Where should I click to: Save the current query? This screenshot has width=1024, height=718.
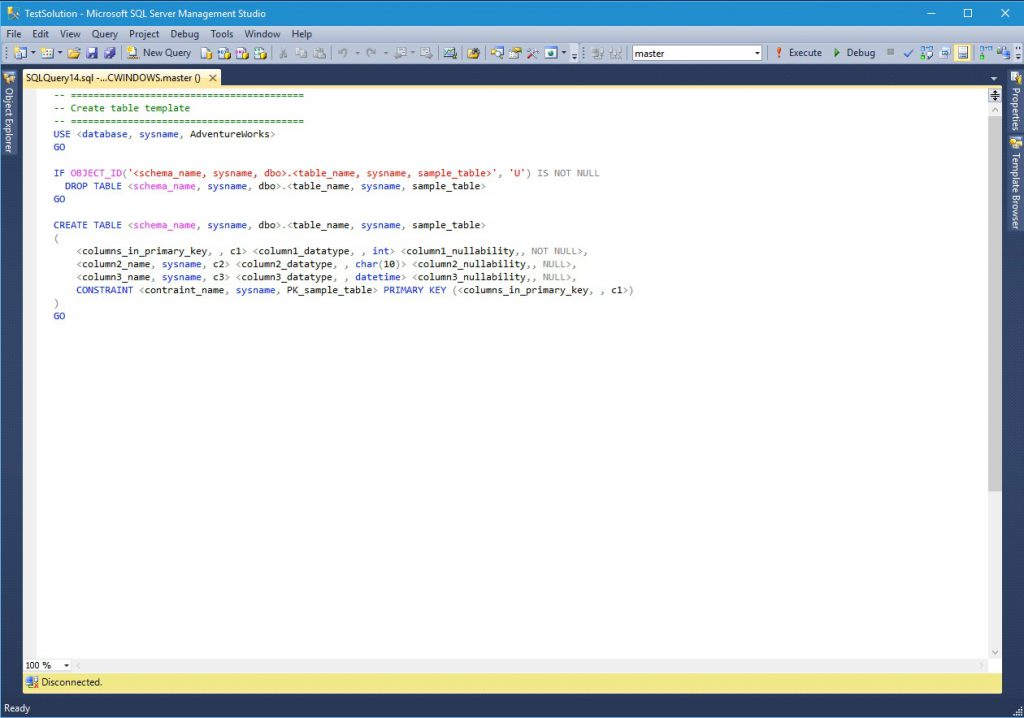[92, 52]
